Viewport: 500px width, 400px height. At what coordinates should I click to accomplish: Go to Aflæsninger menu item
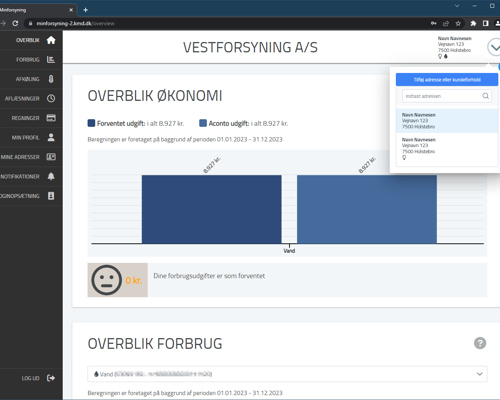tap(22, 99)
